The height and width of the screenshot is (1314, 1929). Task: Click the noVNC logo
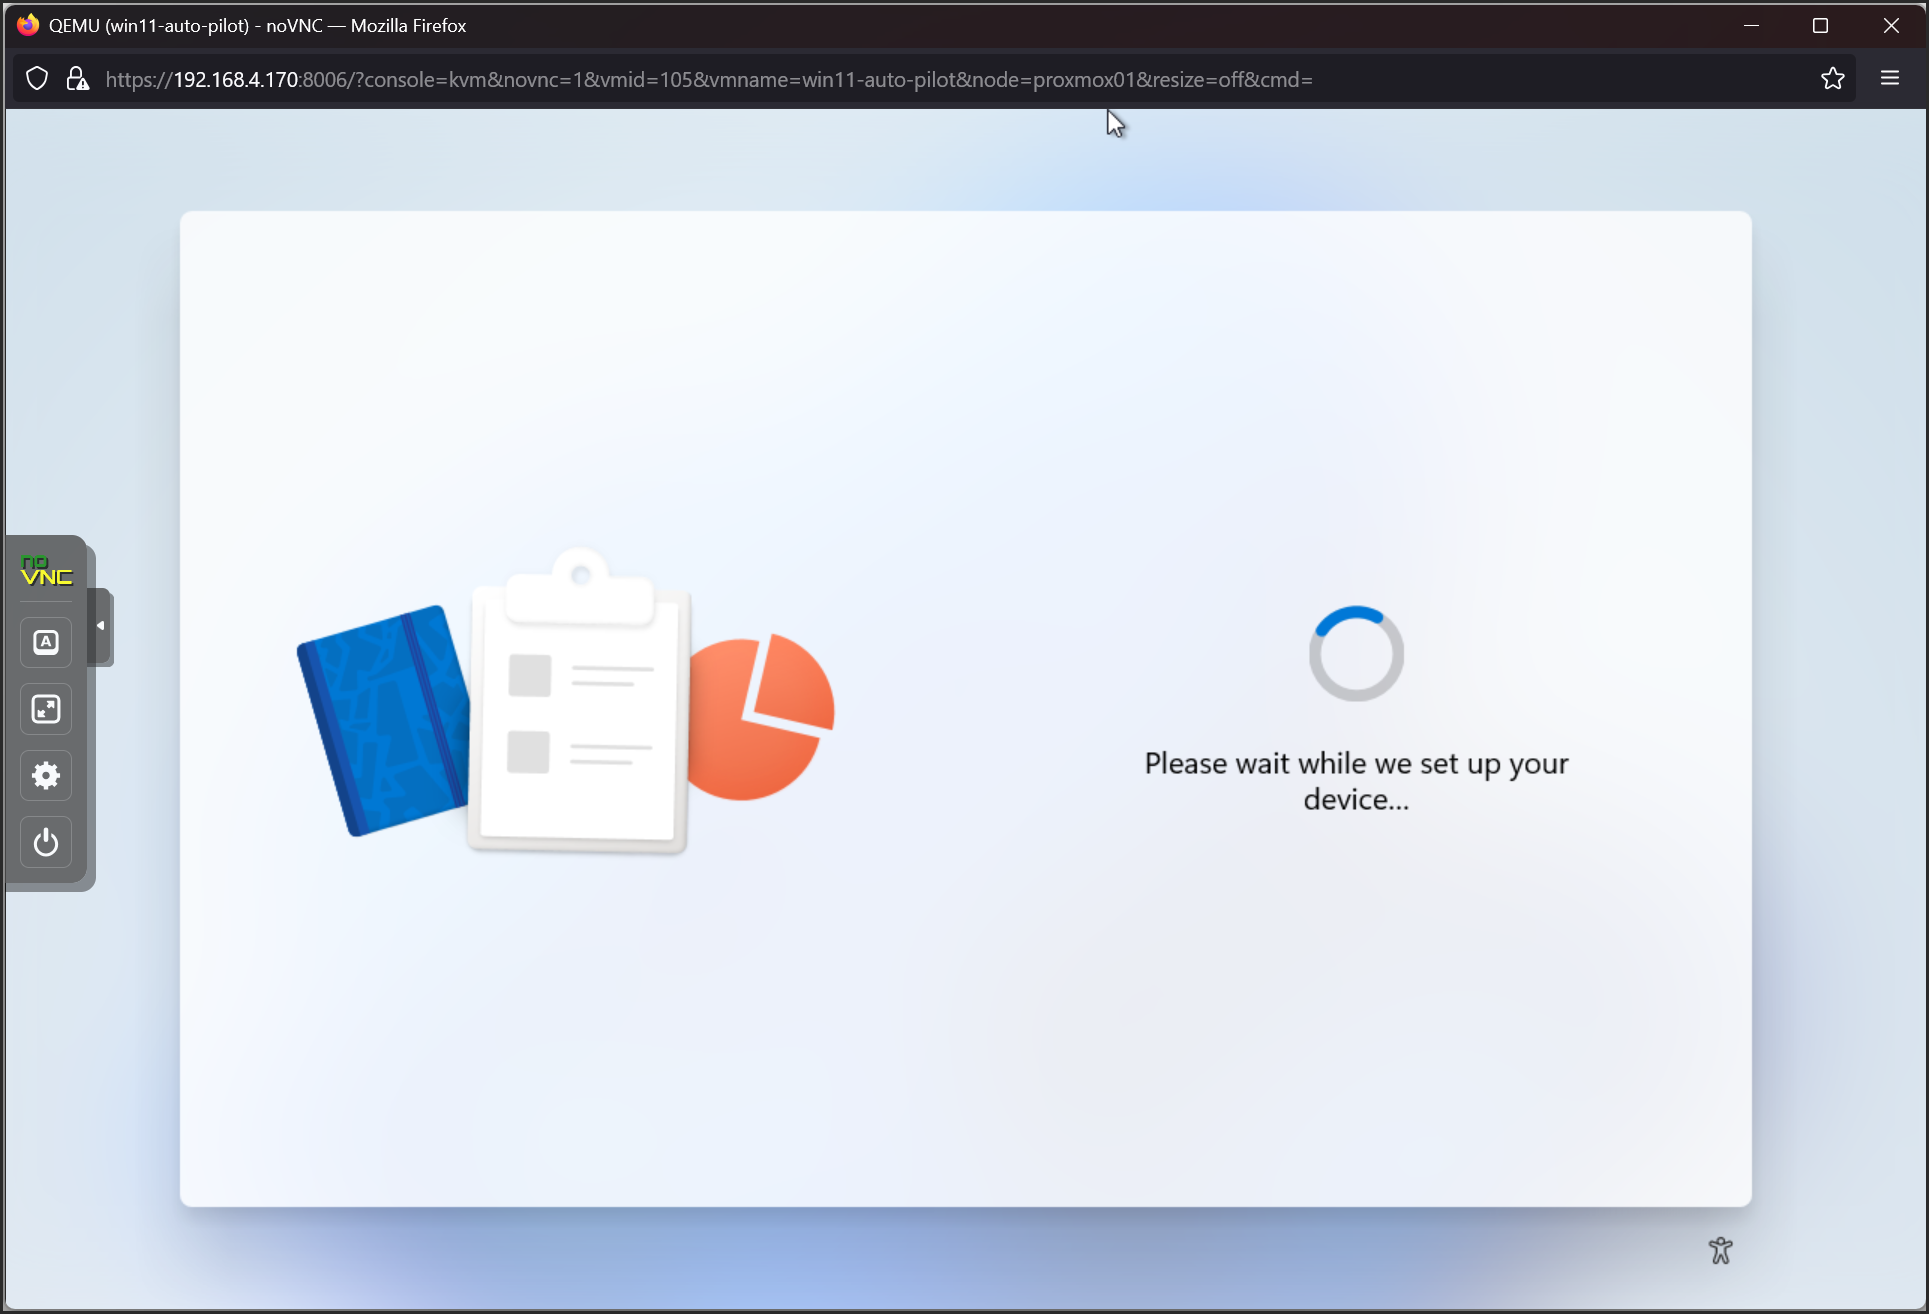click(x=46, y=572)
